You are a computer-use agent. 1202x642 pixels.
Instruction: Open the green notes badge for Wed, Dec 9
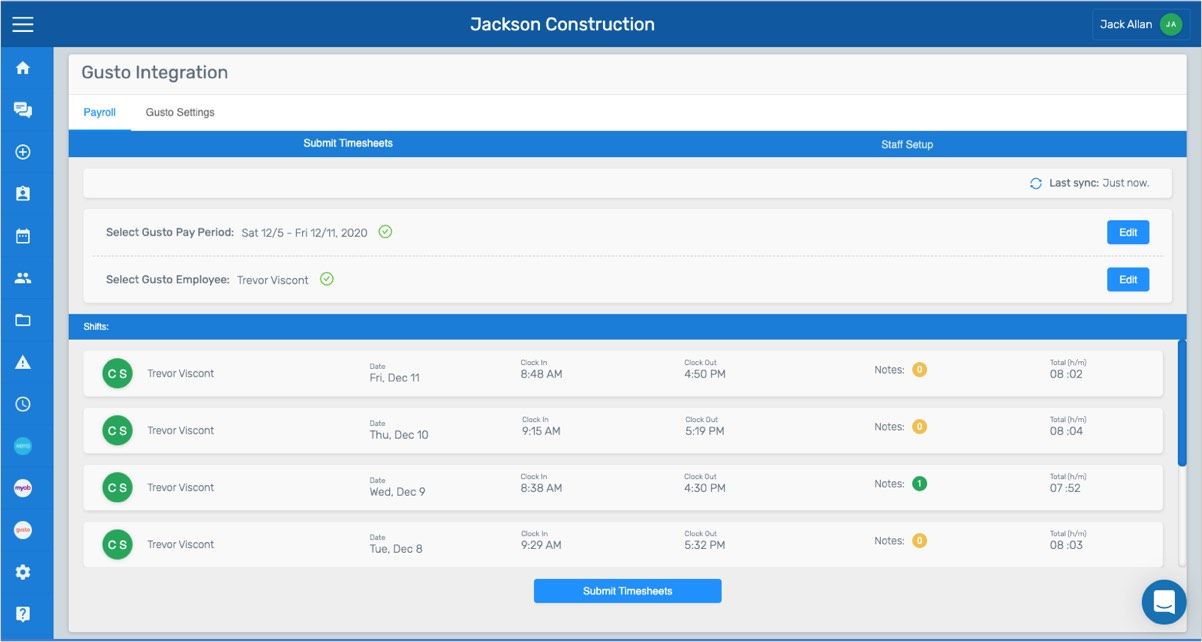coord(919,483)
